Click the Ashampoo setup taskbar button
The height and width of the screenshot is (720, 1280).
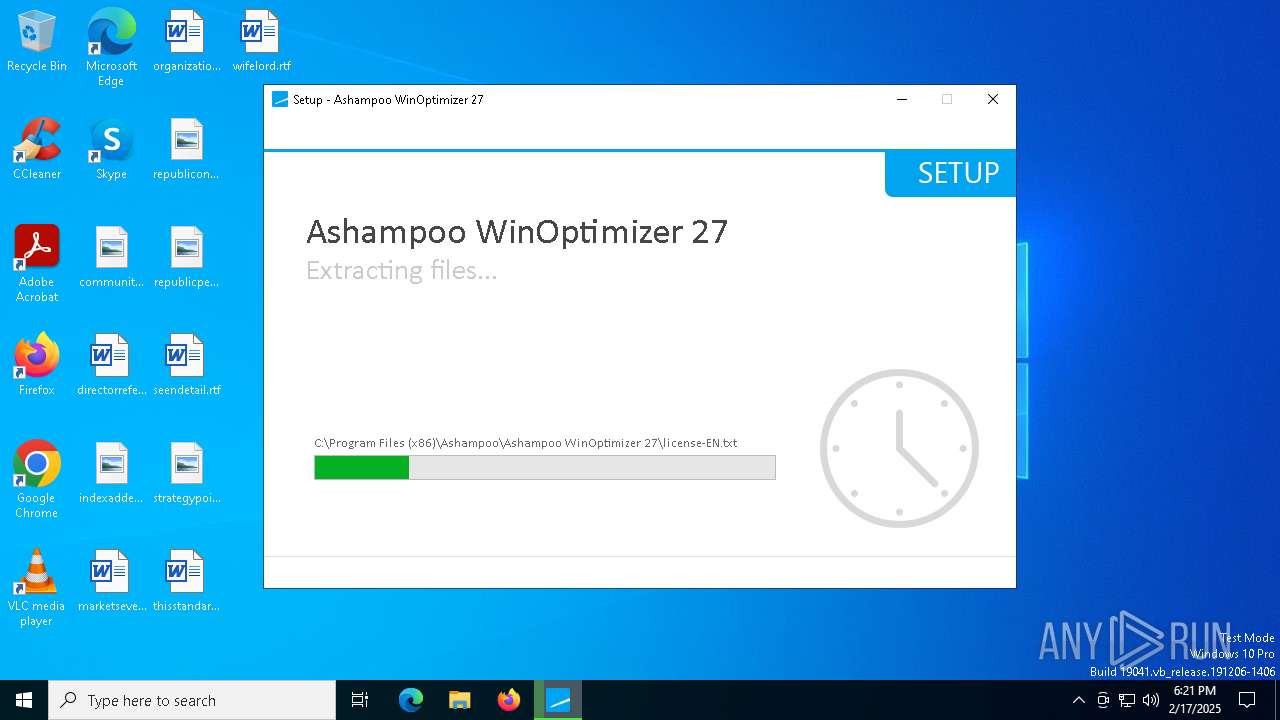(x=558, y=700)
